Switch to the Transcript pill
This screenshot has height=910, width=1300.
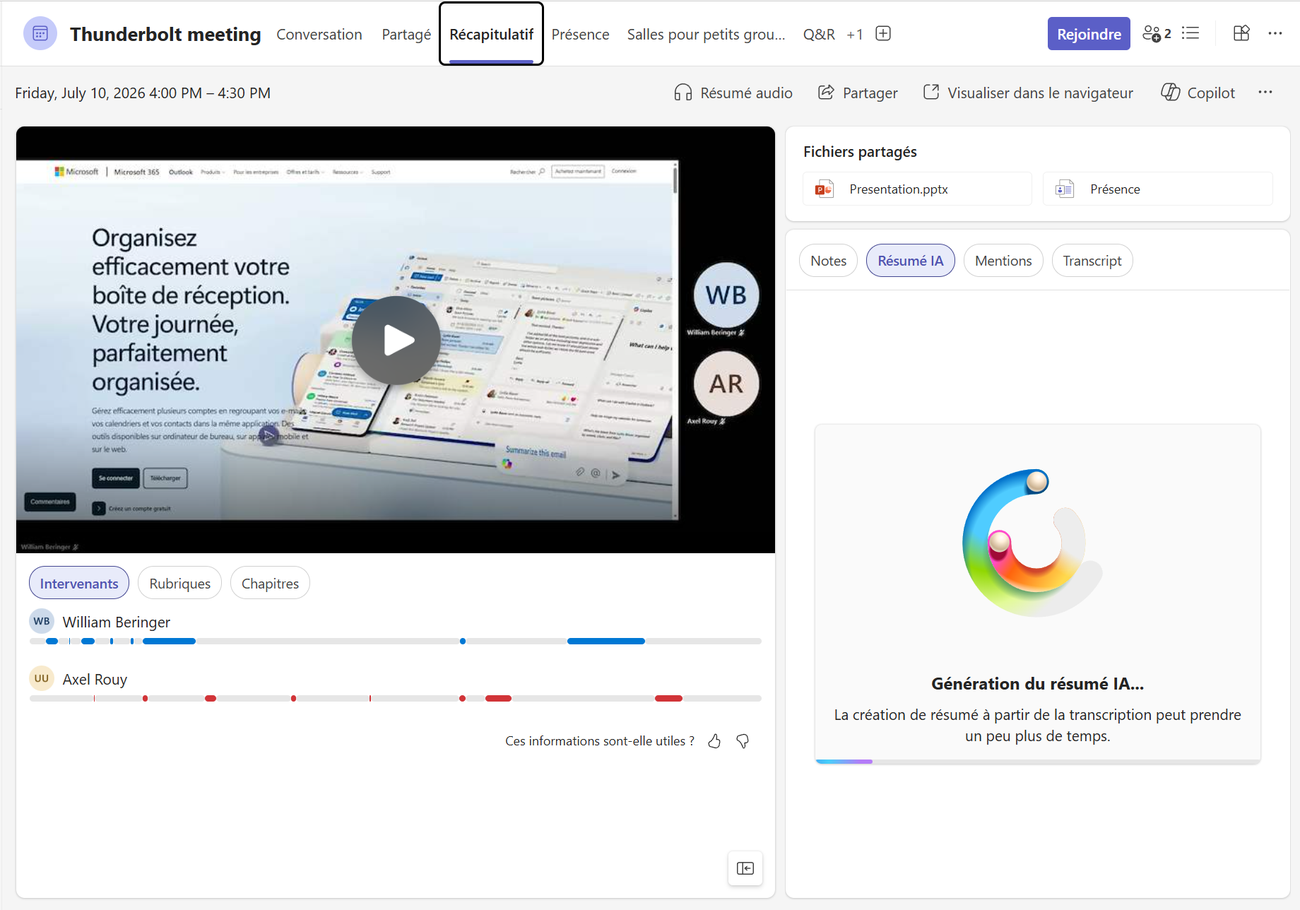point(1092,261)
